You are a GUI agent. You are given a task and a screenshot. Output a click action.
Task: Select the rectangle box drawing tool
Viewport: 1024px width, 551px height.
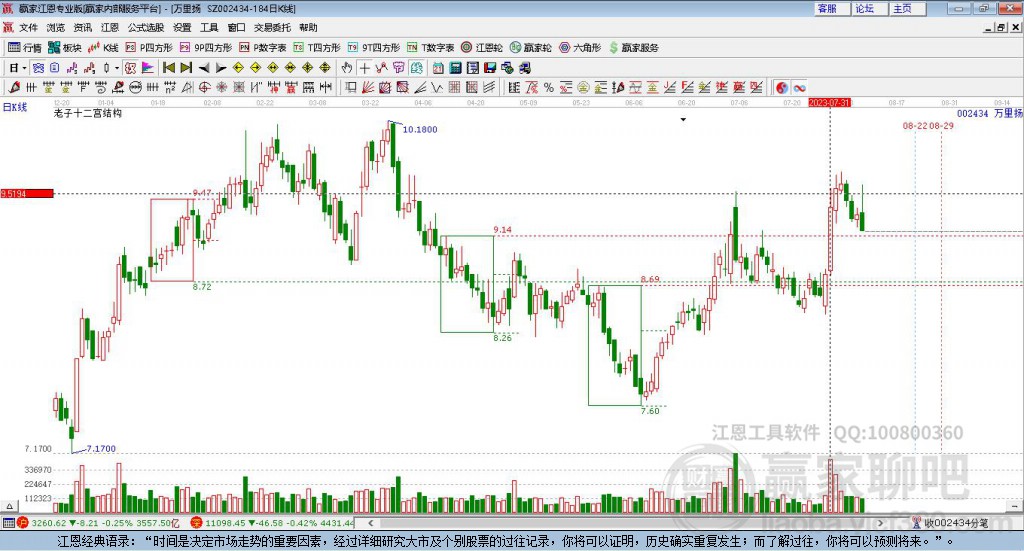coord(350,87)
